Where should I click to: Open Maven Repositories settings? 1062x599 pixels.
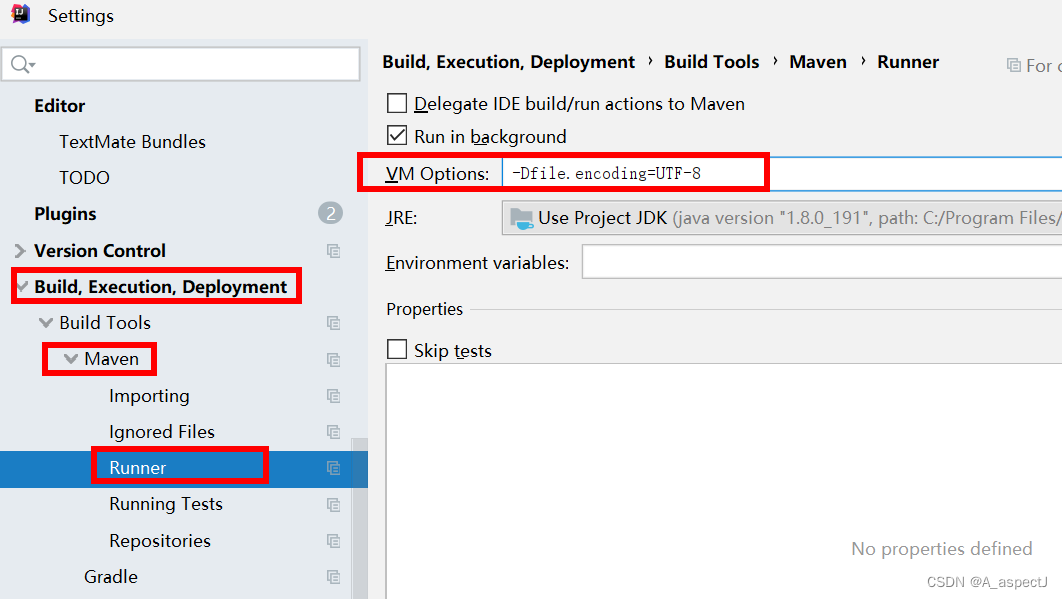[160, 541]
